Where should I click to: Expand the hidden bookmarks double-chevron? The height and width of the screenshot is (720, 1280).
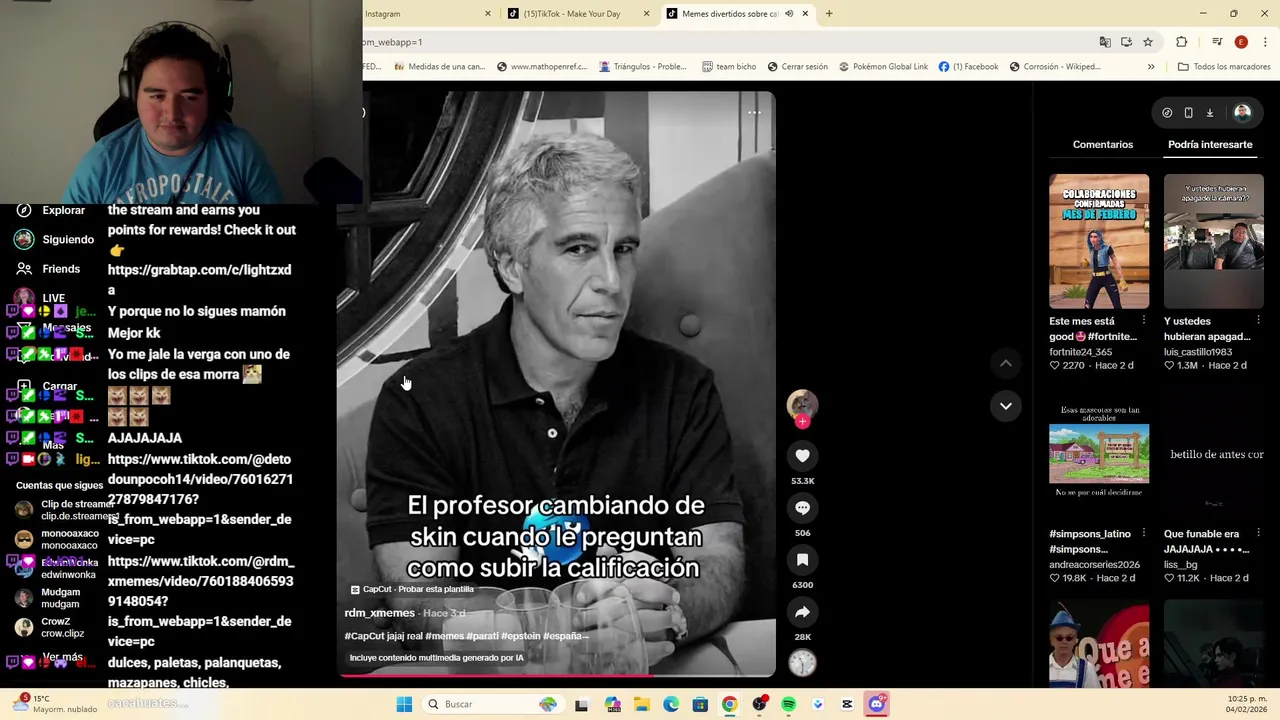coord(1151,67)
